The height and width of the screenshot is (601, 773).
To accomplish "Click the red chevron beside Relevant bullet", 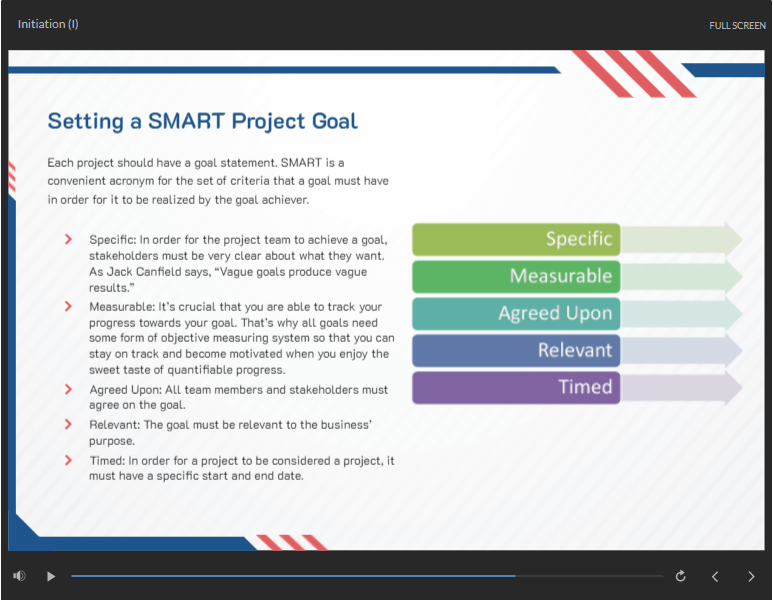I will (x=69, y=424).
